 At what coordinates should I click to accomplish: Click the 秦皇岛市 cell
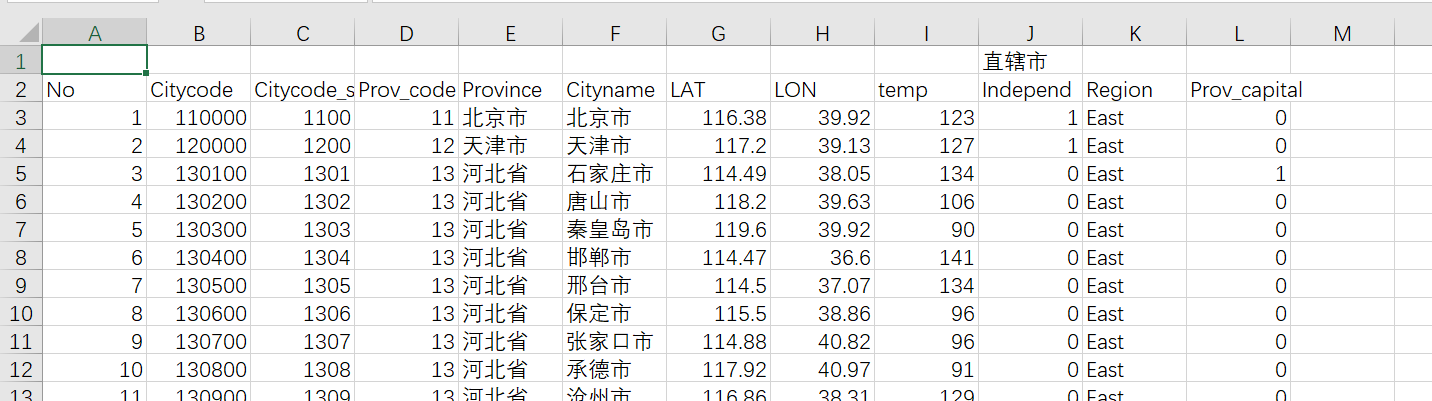(614, 230)
